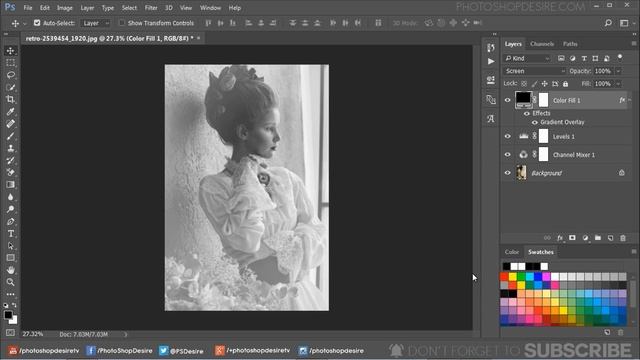Hide the Color Fill 1 layer
Screen dimensions: 640x360
(508, 100)
